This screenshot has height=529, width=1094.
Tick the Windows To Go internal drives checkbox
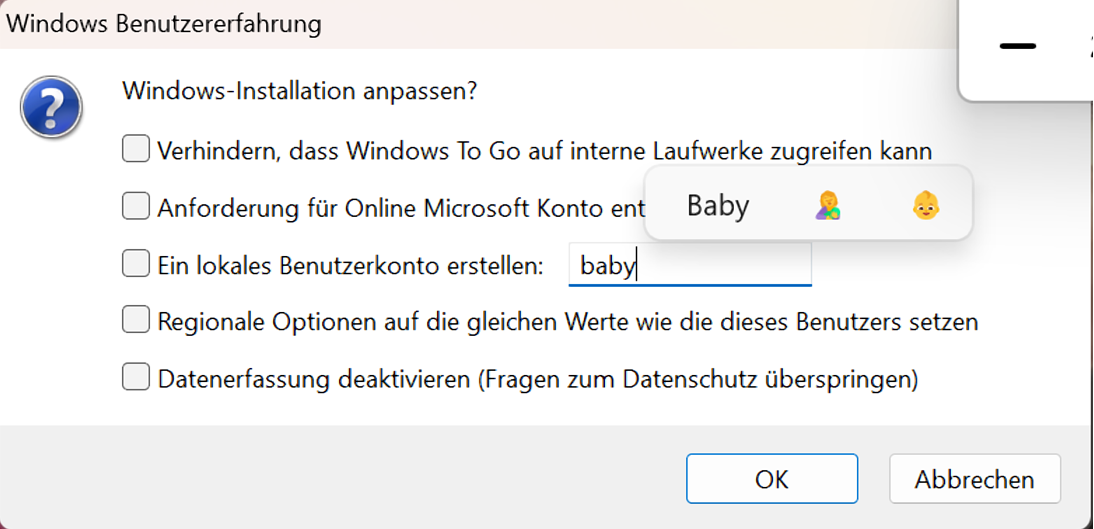[135, 150]
